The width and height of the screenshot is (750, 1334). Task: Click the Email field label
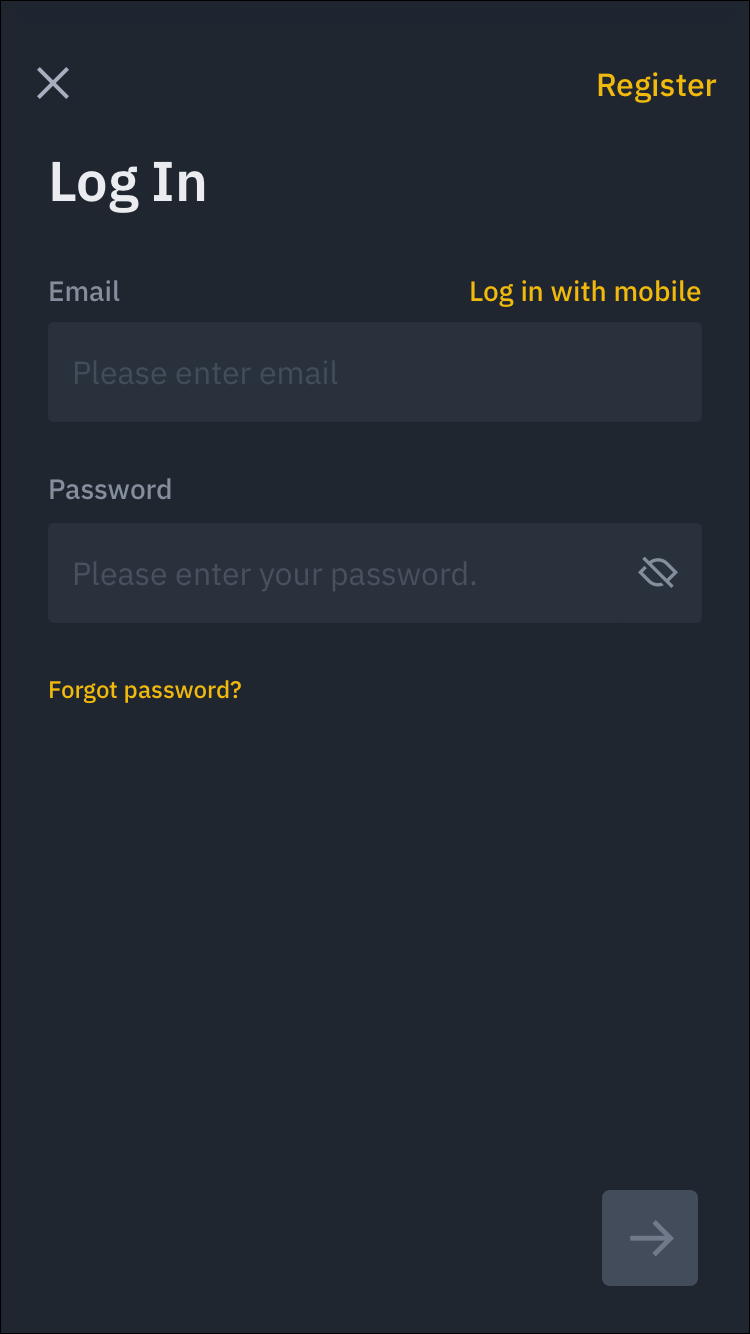click(84, 292)
